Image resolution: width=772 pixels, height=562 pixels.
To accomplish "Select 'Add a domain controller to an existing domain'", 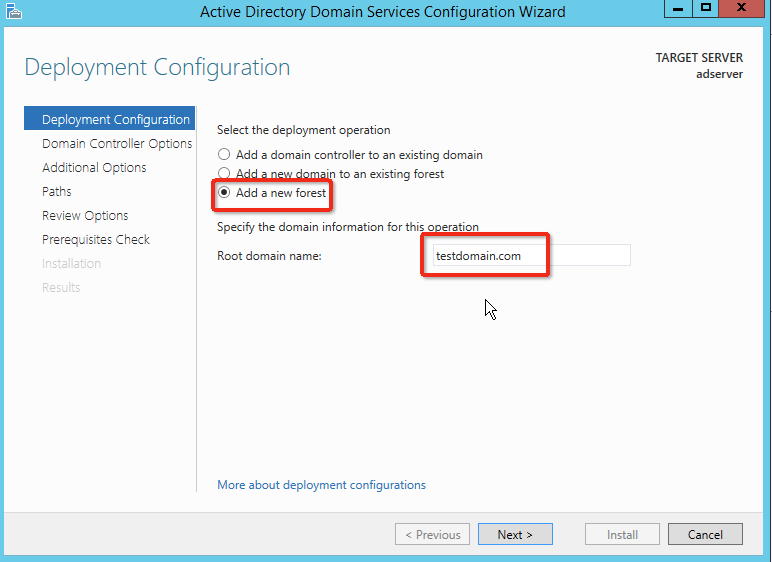I will [225, 155].
